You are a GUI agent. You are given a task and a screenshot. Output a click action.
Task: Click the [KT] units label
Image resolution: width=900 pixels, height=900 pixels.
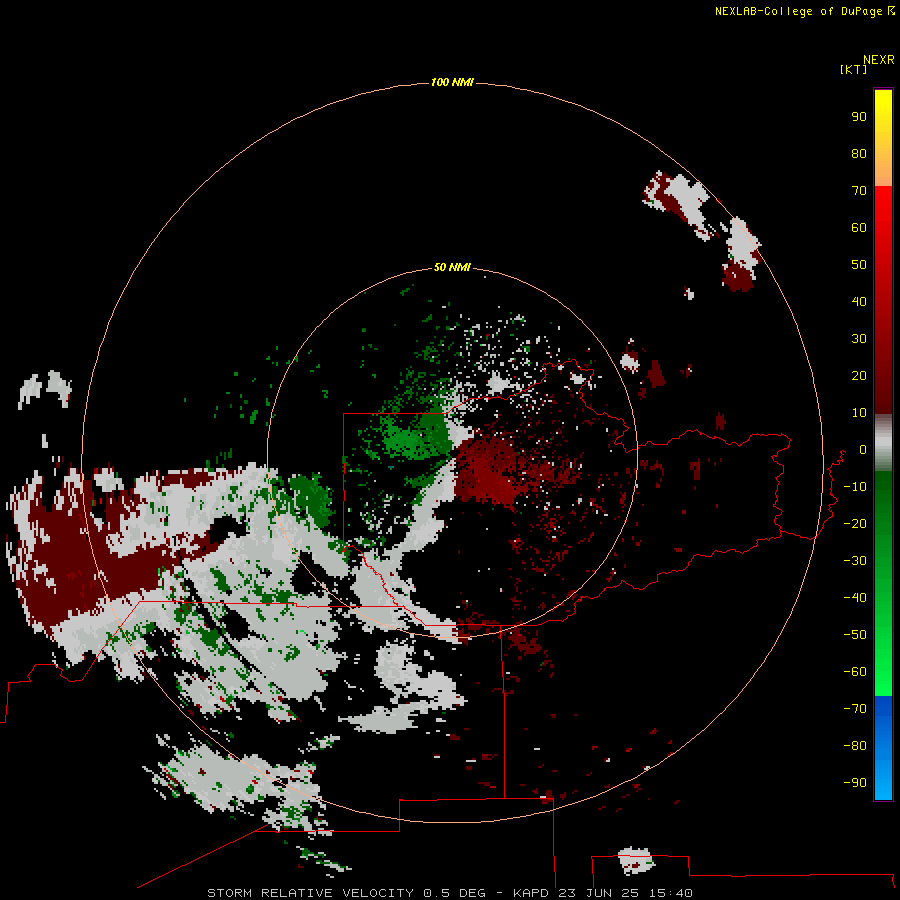[853, 69]
